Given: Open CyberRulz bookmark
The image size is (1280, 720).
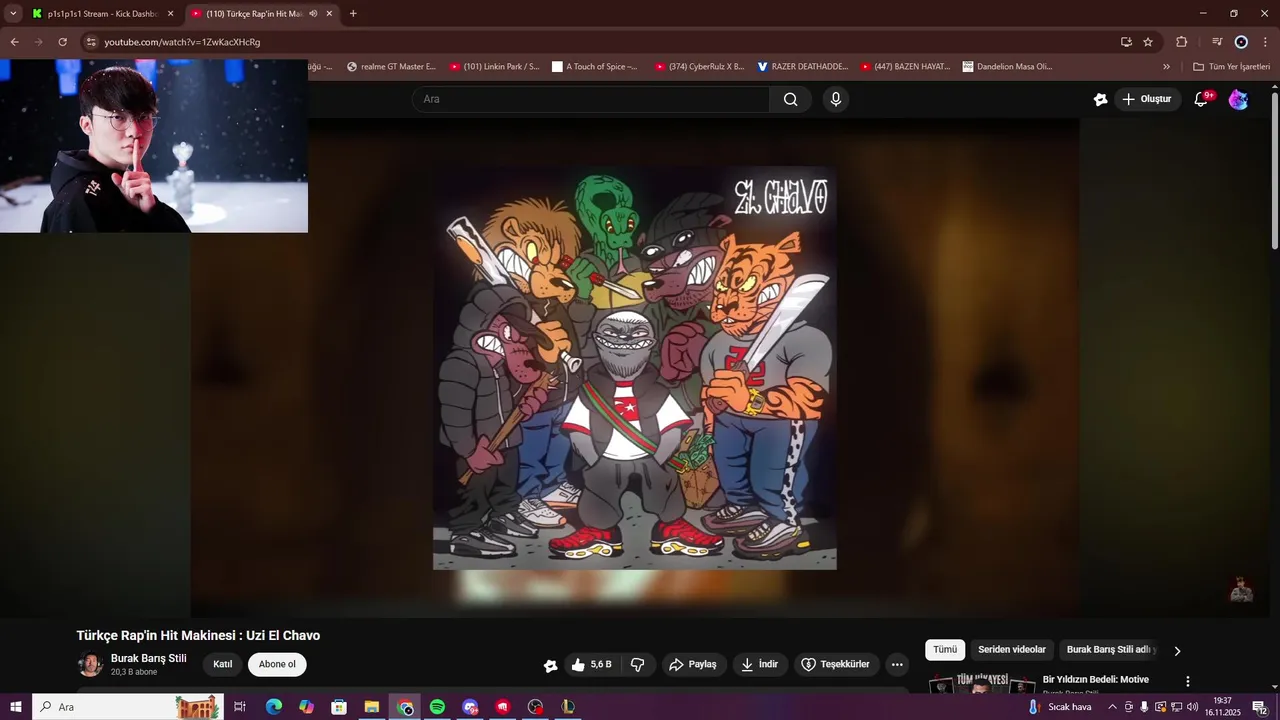Looking at the screenshot, I should point(700,67).
